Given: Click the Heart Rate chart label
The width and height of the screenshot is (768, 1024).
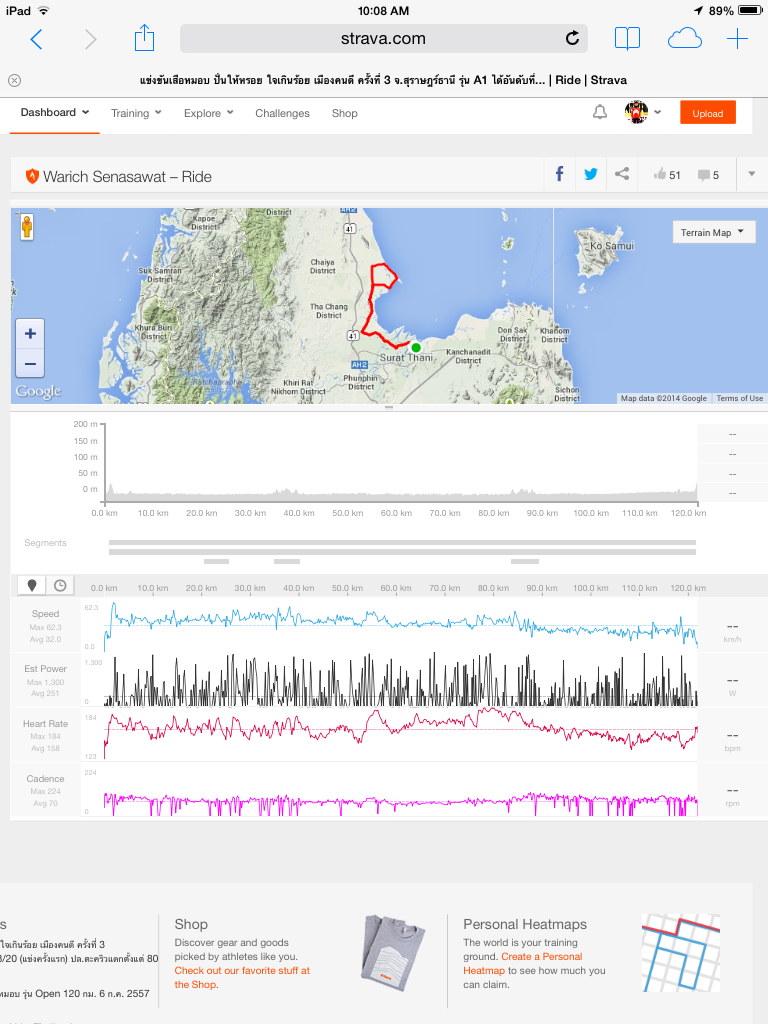Looking at the screenshot, I should click(x=45, y=724).
